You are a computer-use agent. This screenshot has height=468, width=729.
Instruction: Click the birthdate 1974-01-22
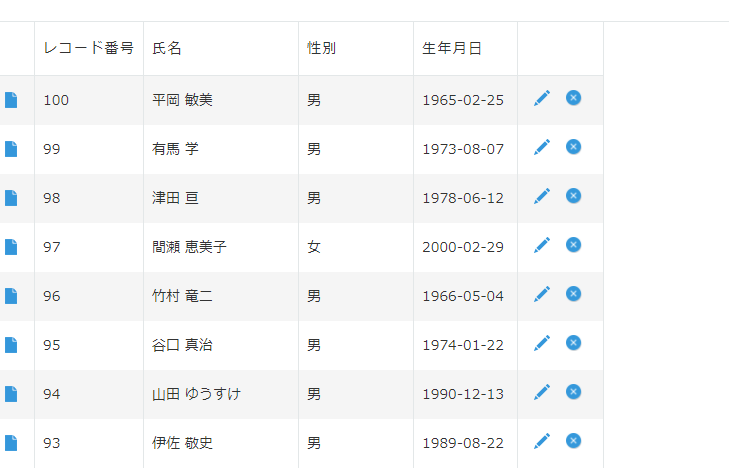click(x=463, y=345)
